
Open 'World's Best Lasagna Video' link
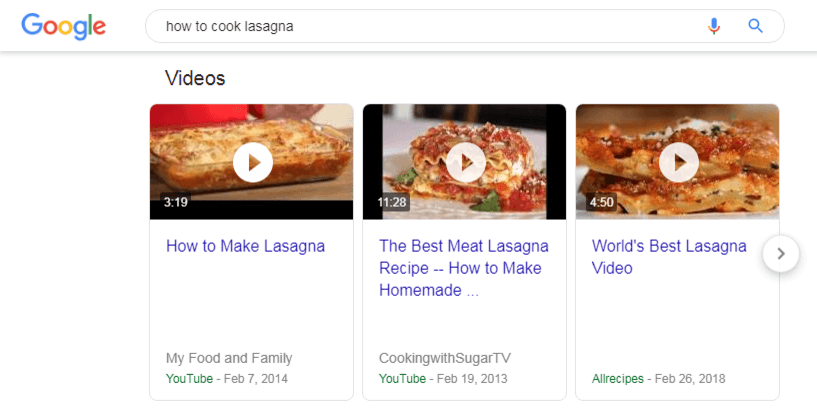point(669,257)
